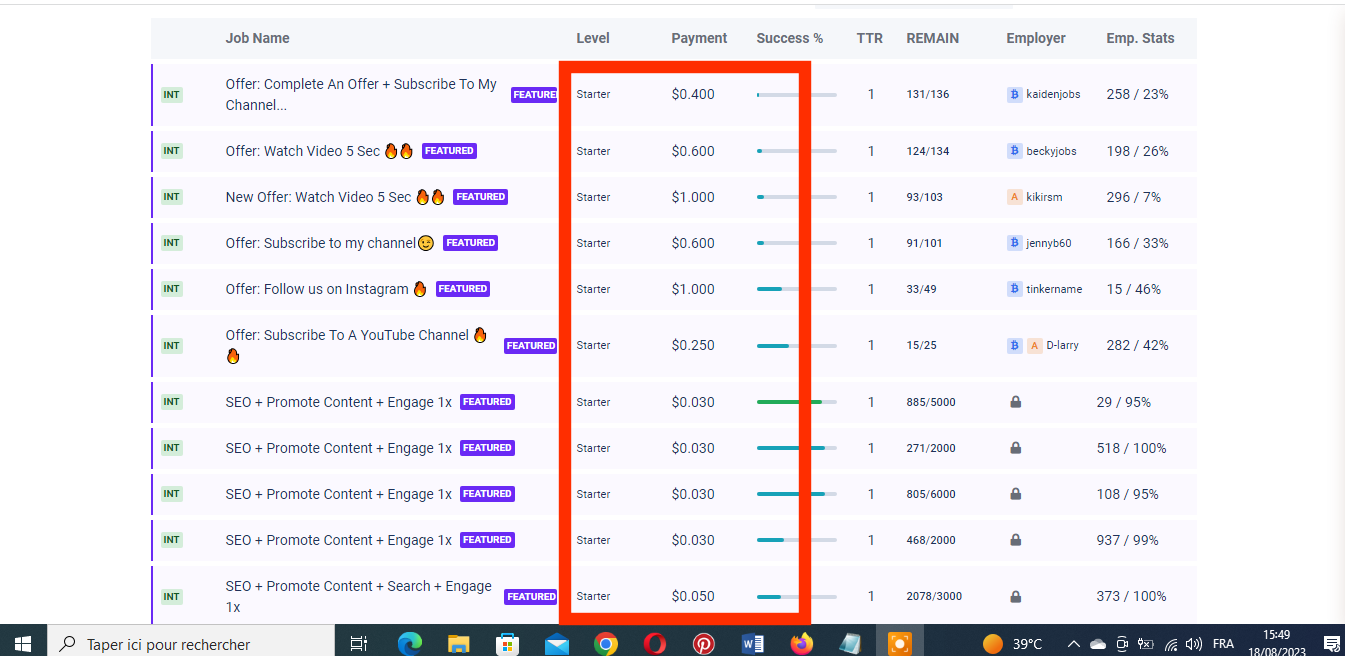Image resolution: width=1345 pixels, height=656 pixels.
Task: Sort by the Emp. Stats column header
Action: point(1140,38)
